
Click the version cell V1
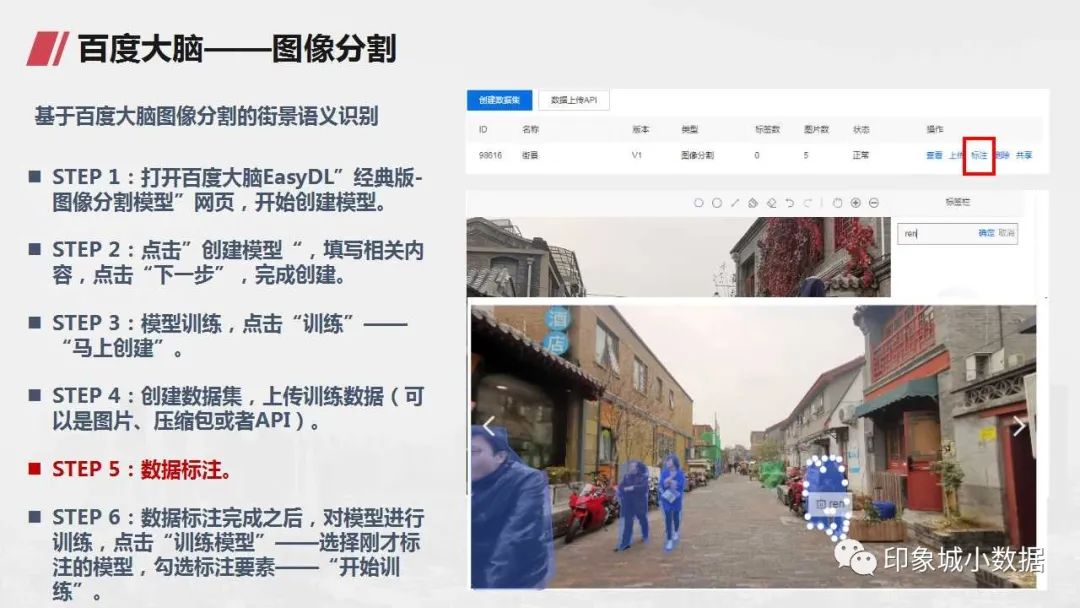(x=636, y=156)
